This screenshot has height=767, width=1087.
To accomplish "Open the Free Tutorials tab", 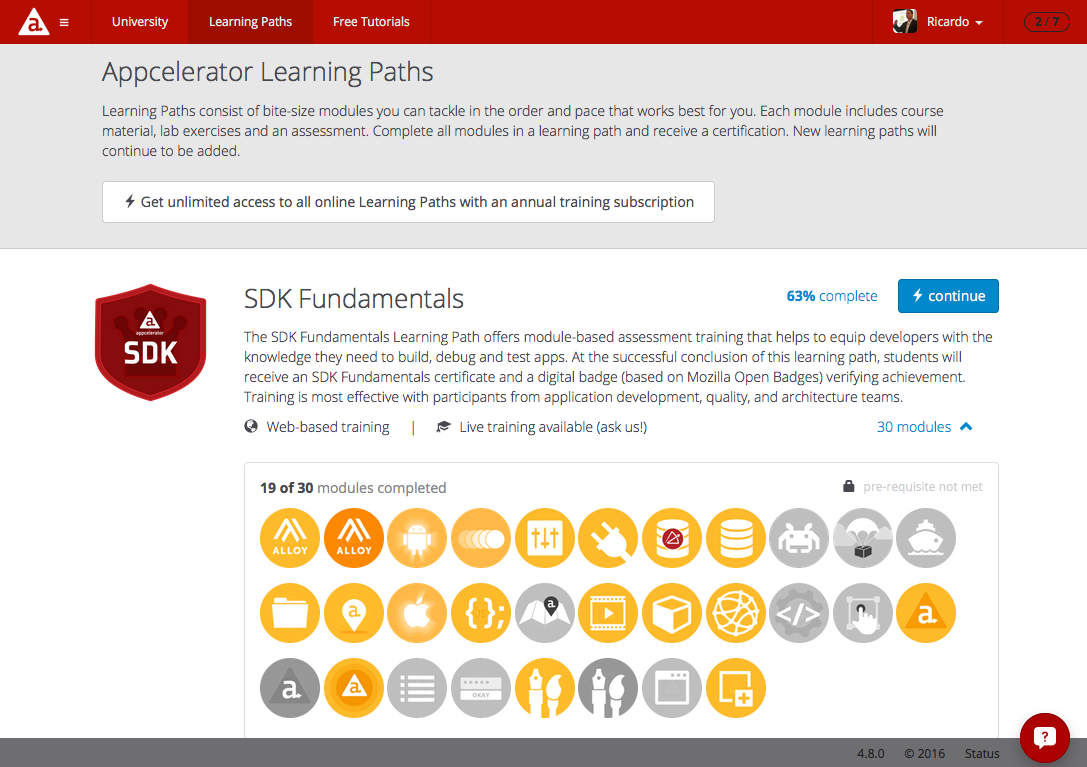I will [x=371, y=21].
